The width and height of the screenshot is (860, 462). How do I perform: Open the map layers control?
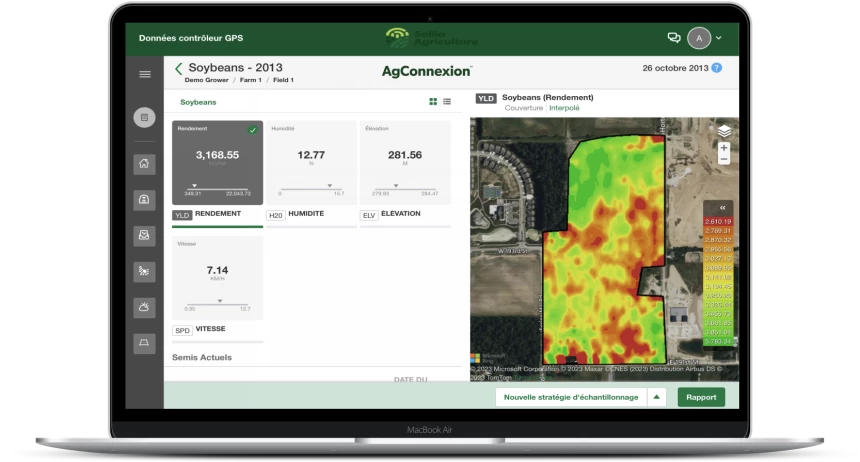click(x=724, y=131)
